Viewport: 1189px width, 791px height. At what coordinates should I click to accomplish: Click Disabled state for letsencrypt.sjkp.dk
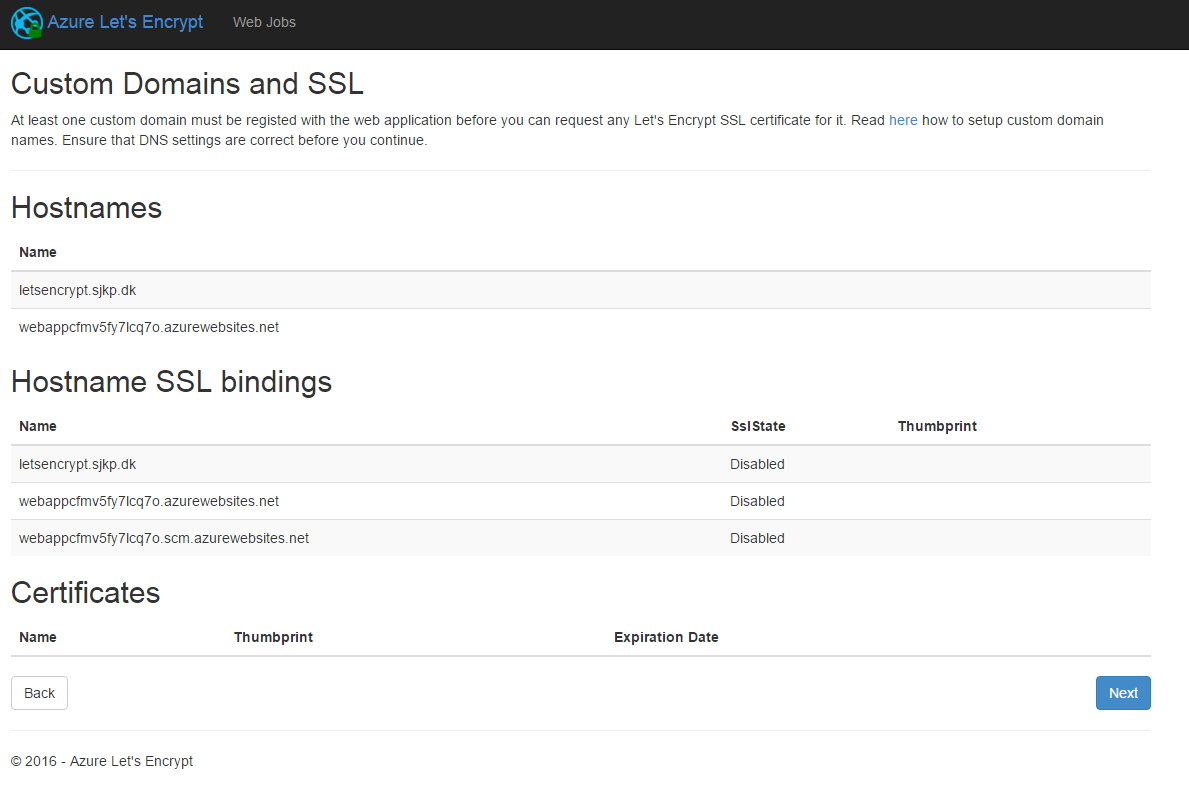click(x=757, y=464)
